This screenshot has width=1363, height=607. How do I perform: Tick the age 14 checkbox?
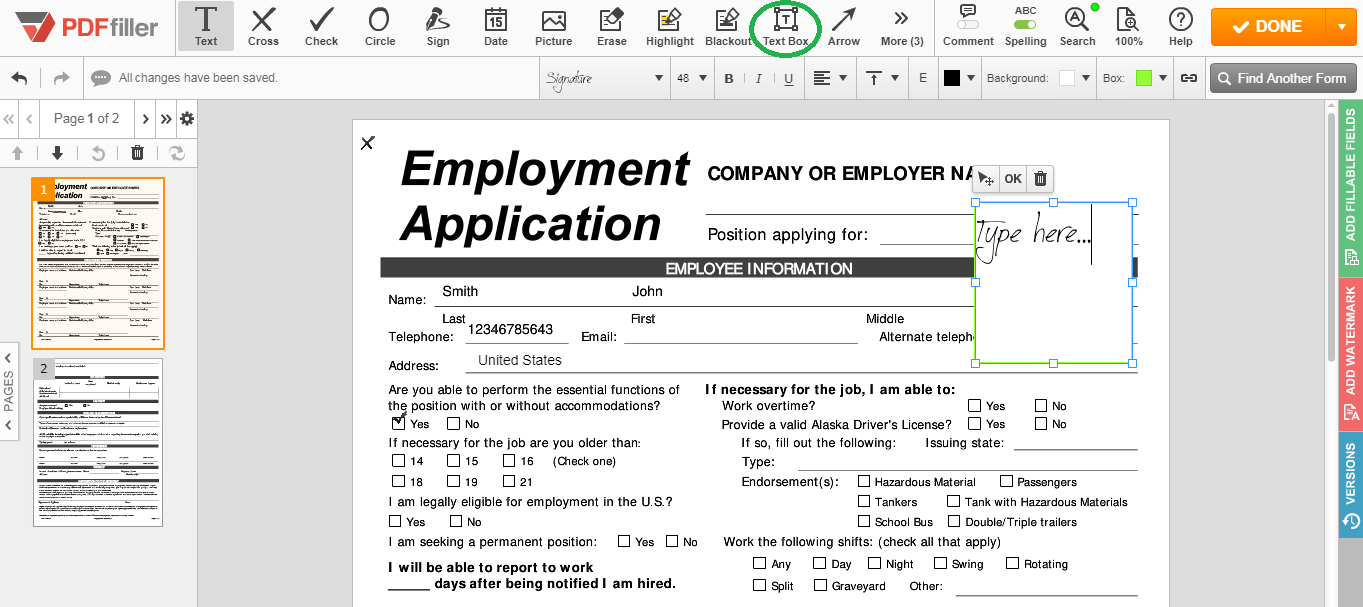[x=398, y=461]
